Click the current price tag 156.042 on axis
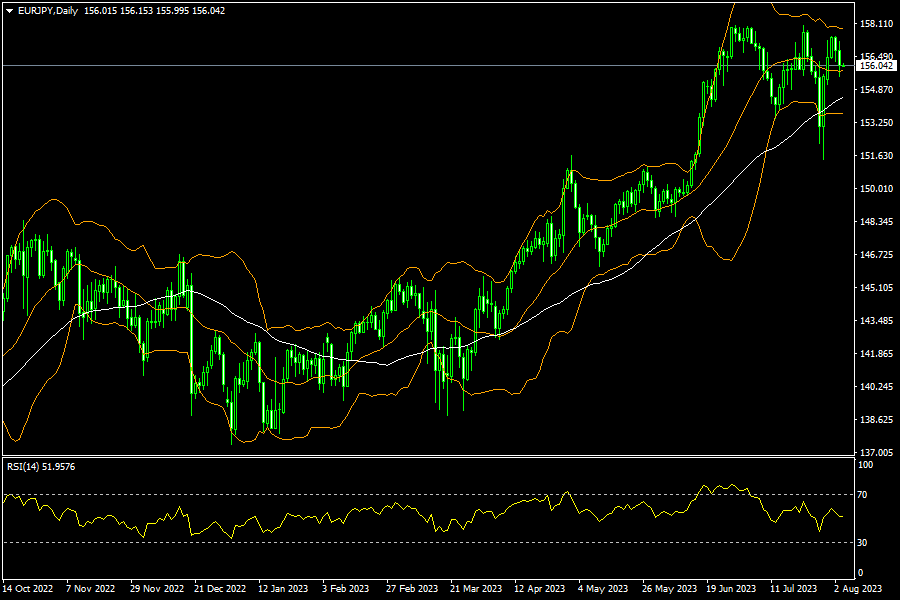Viewport: 900px width, 600px height. (x=876, y=65)
